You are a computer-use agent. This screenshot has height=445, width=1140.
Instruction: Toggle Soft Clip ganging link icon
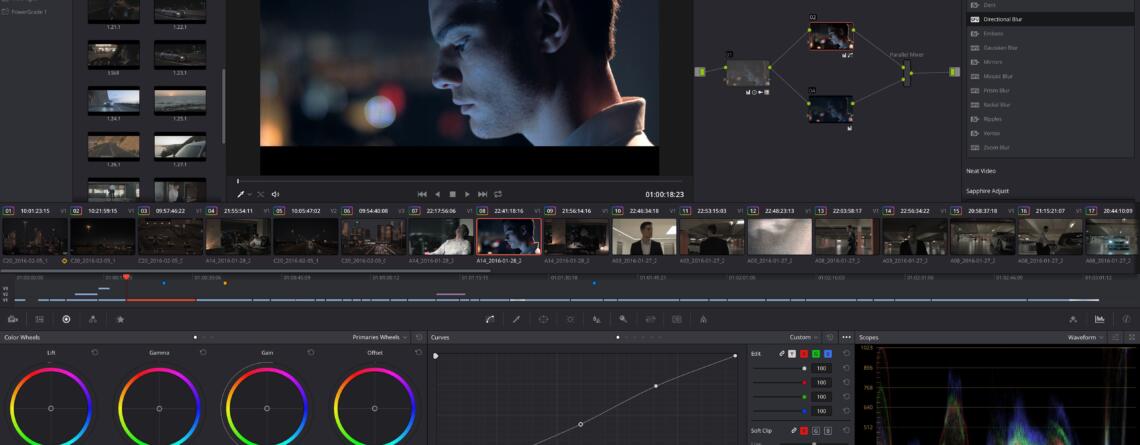click(x=792, y=430)
